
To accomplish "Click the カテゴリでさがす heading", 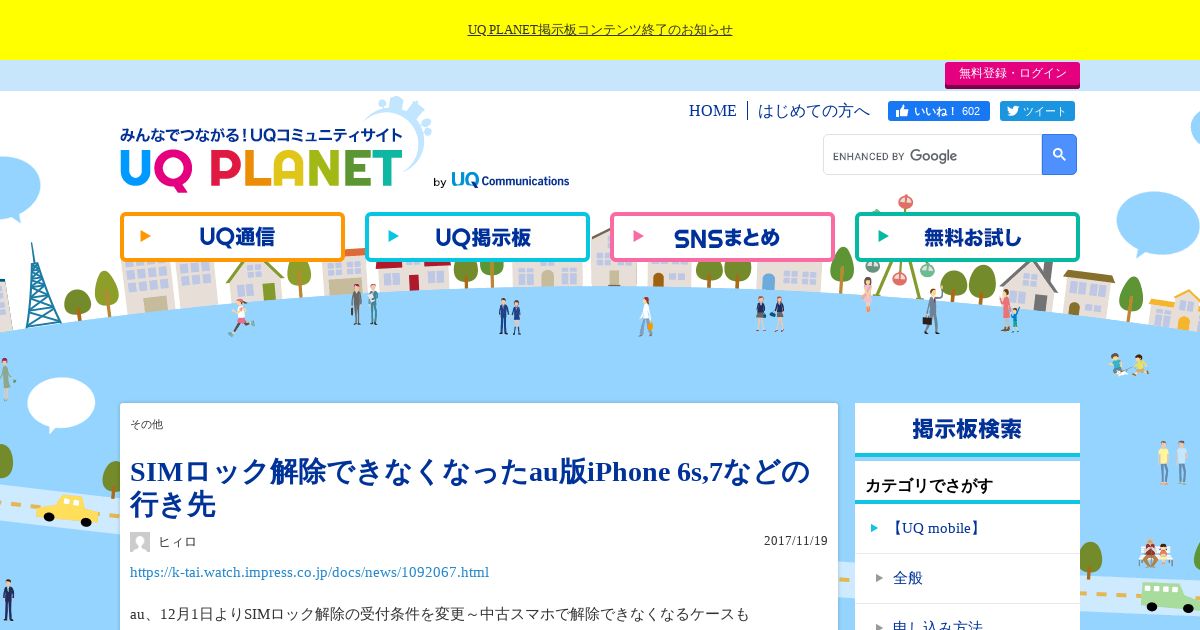I will 929,485.
